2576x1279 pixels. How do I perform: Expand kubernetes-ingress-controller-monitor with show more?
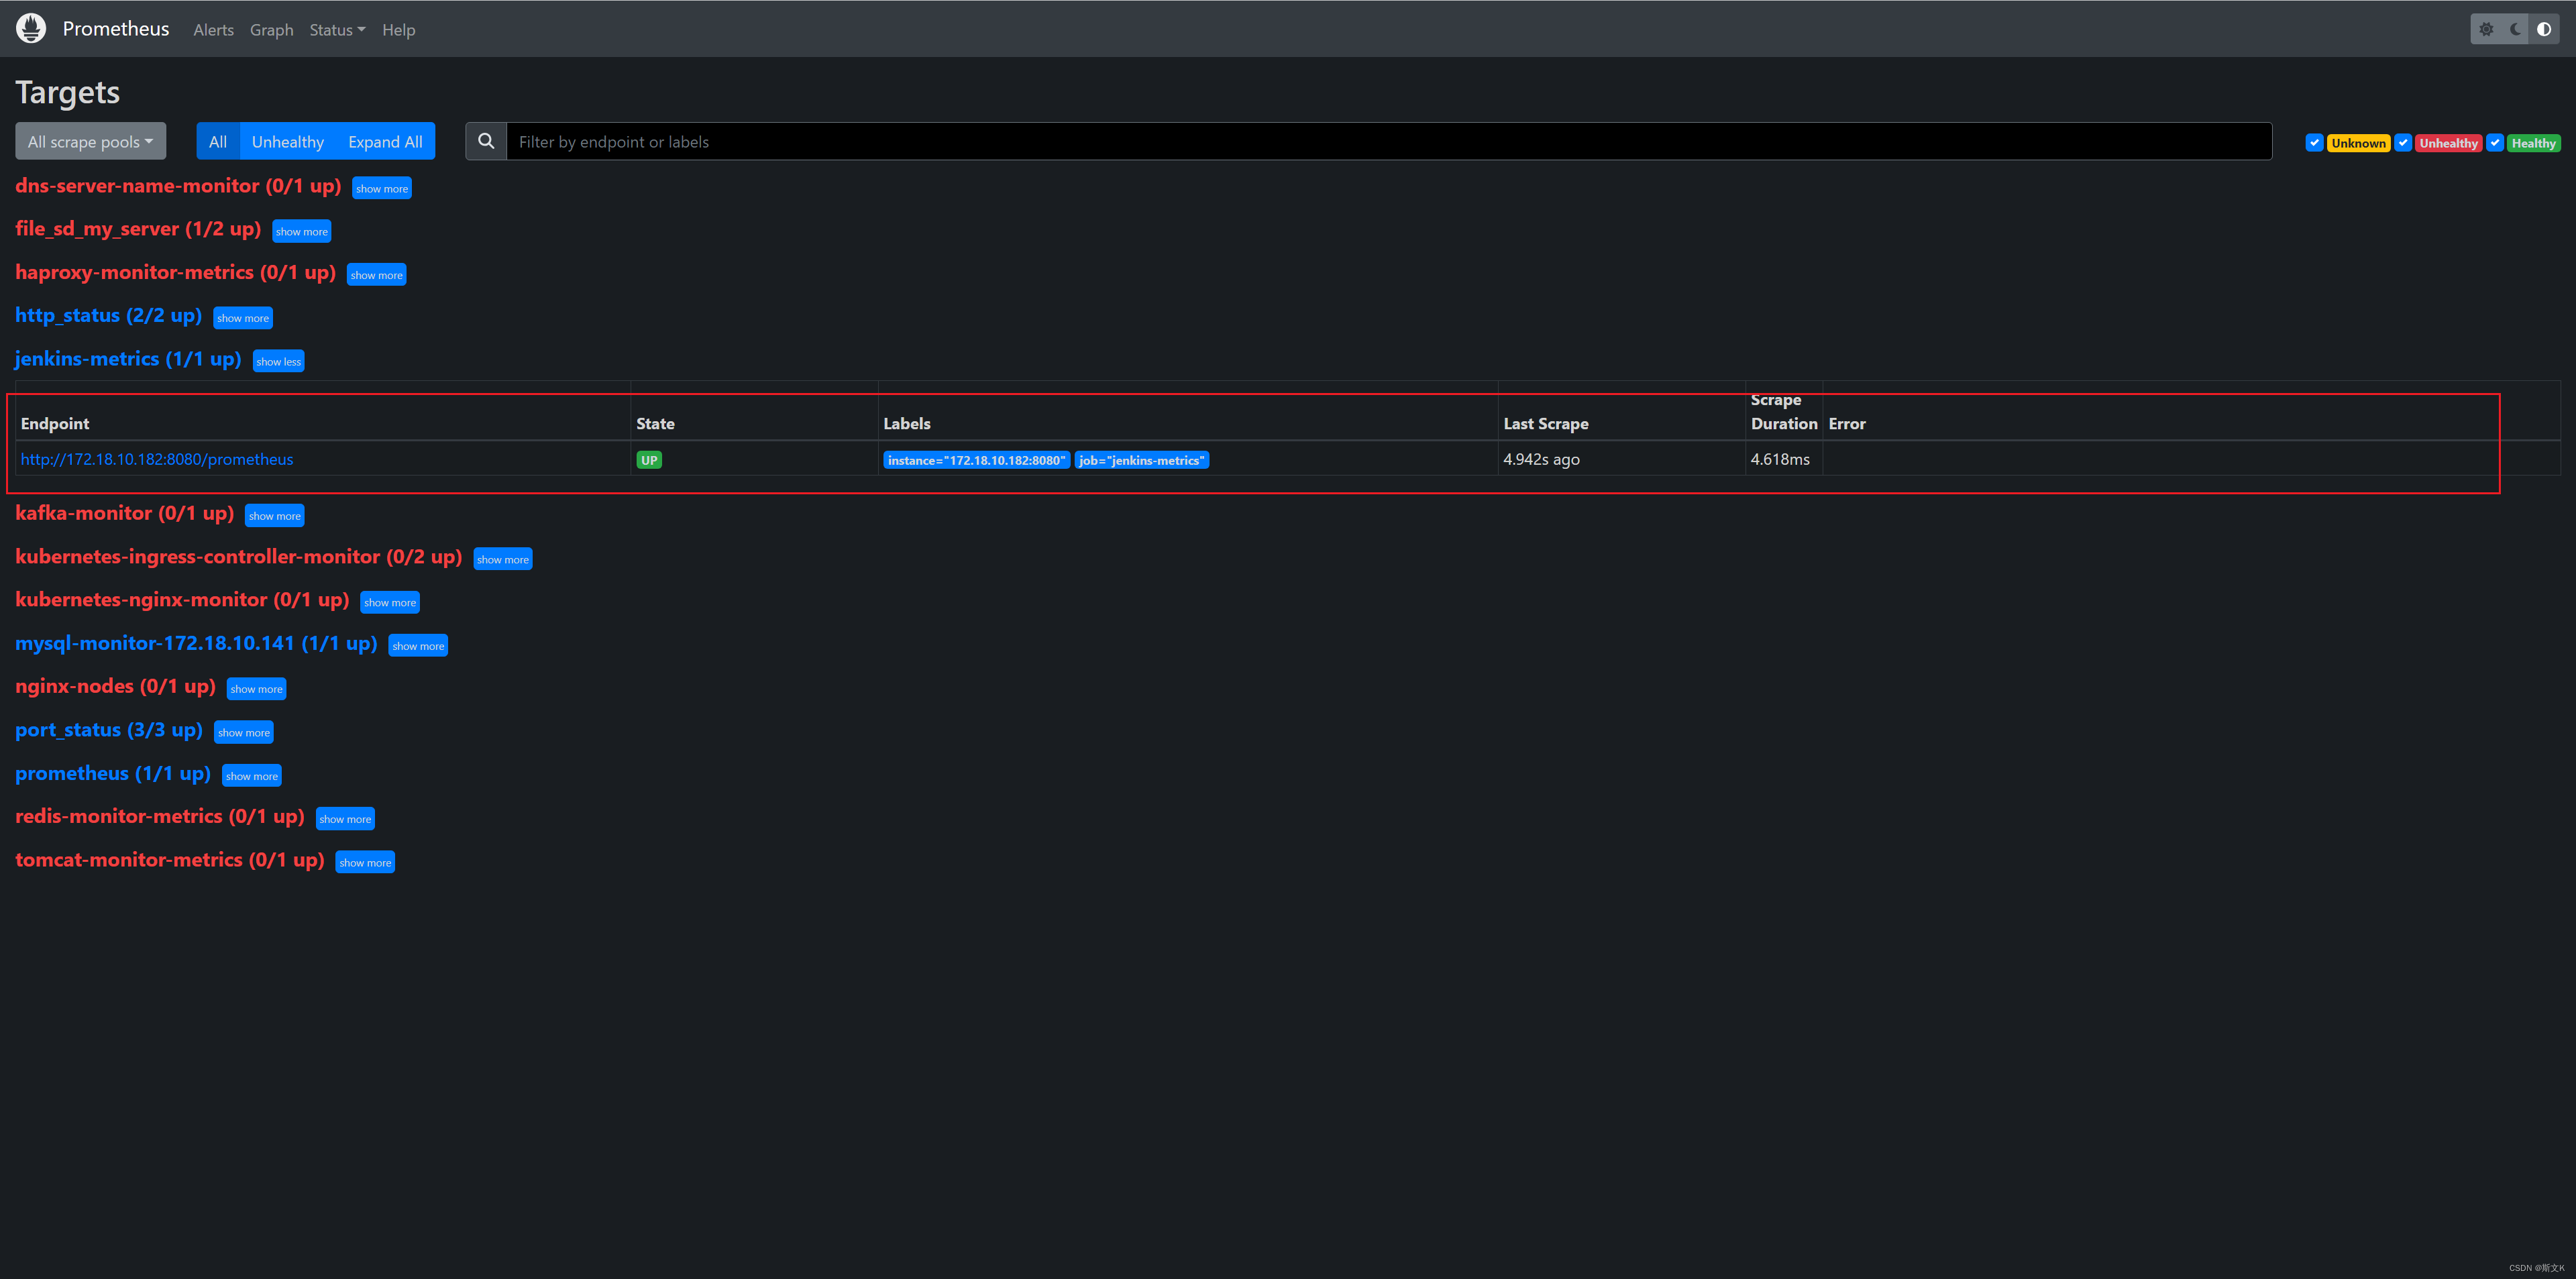click(503, 559)
